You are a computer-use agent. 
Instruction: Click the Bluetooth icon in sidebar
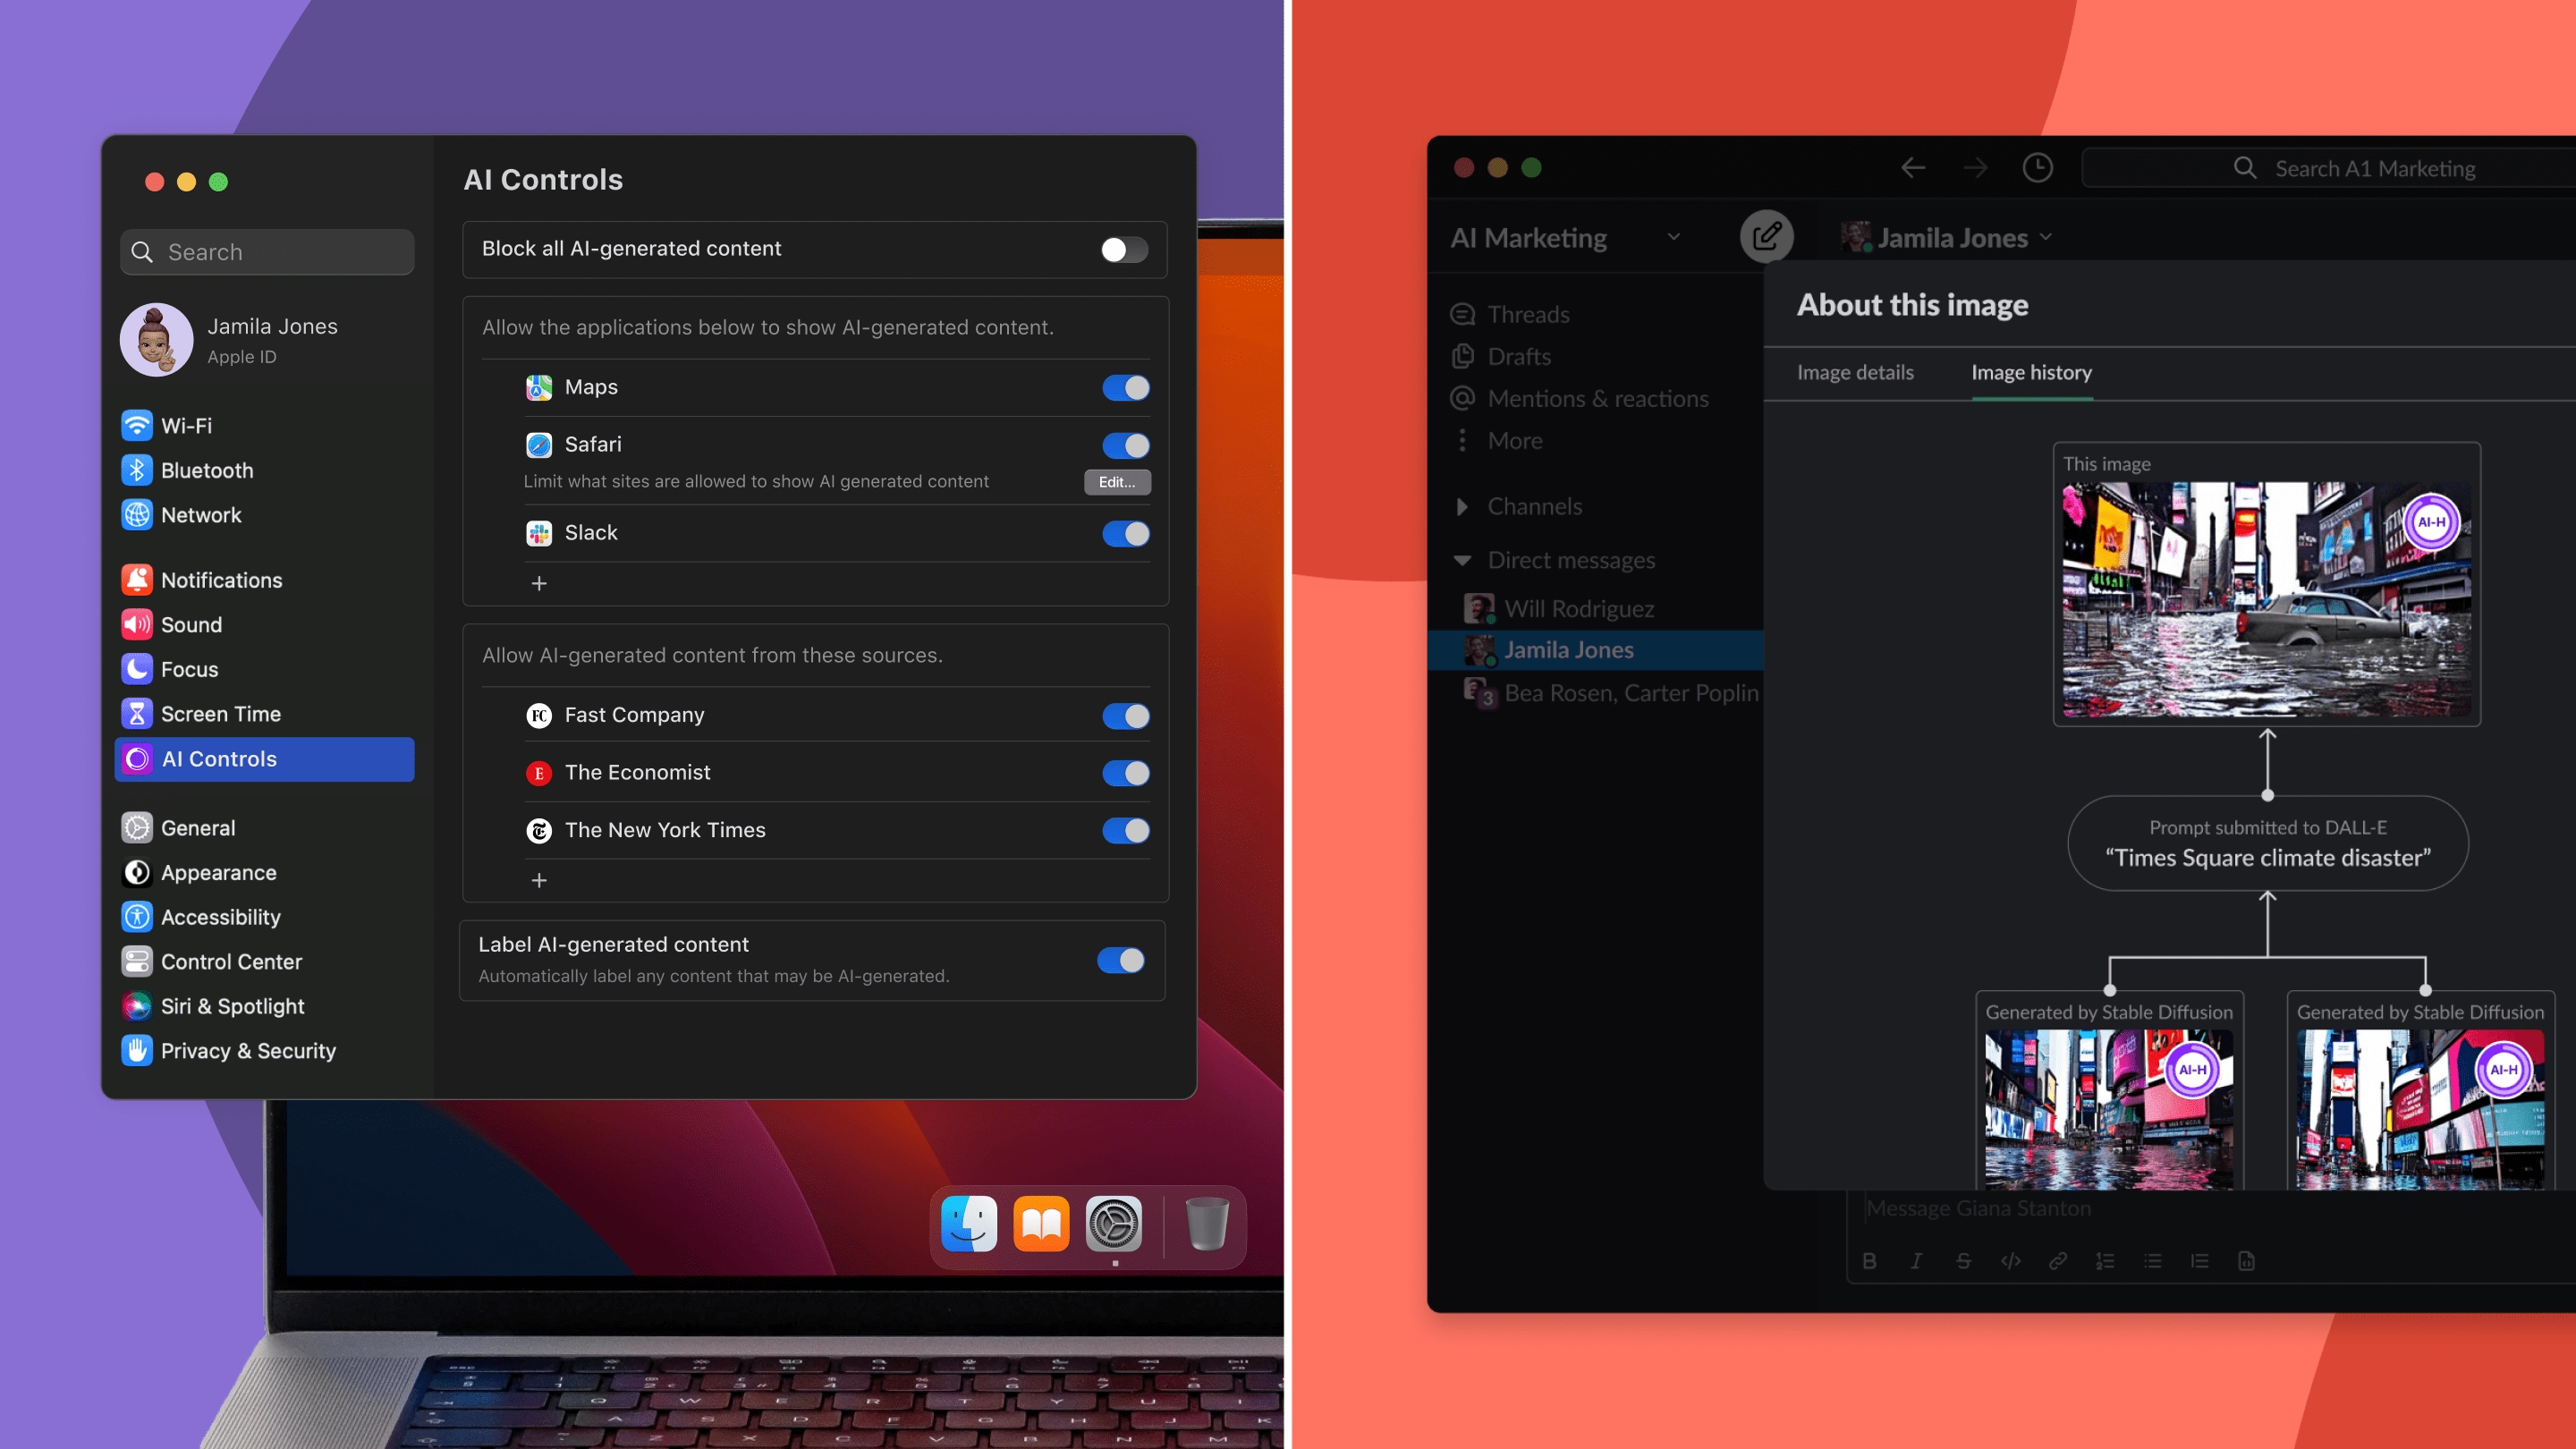click(x=137, y=470)
